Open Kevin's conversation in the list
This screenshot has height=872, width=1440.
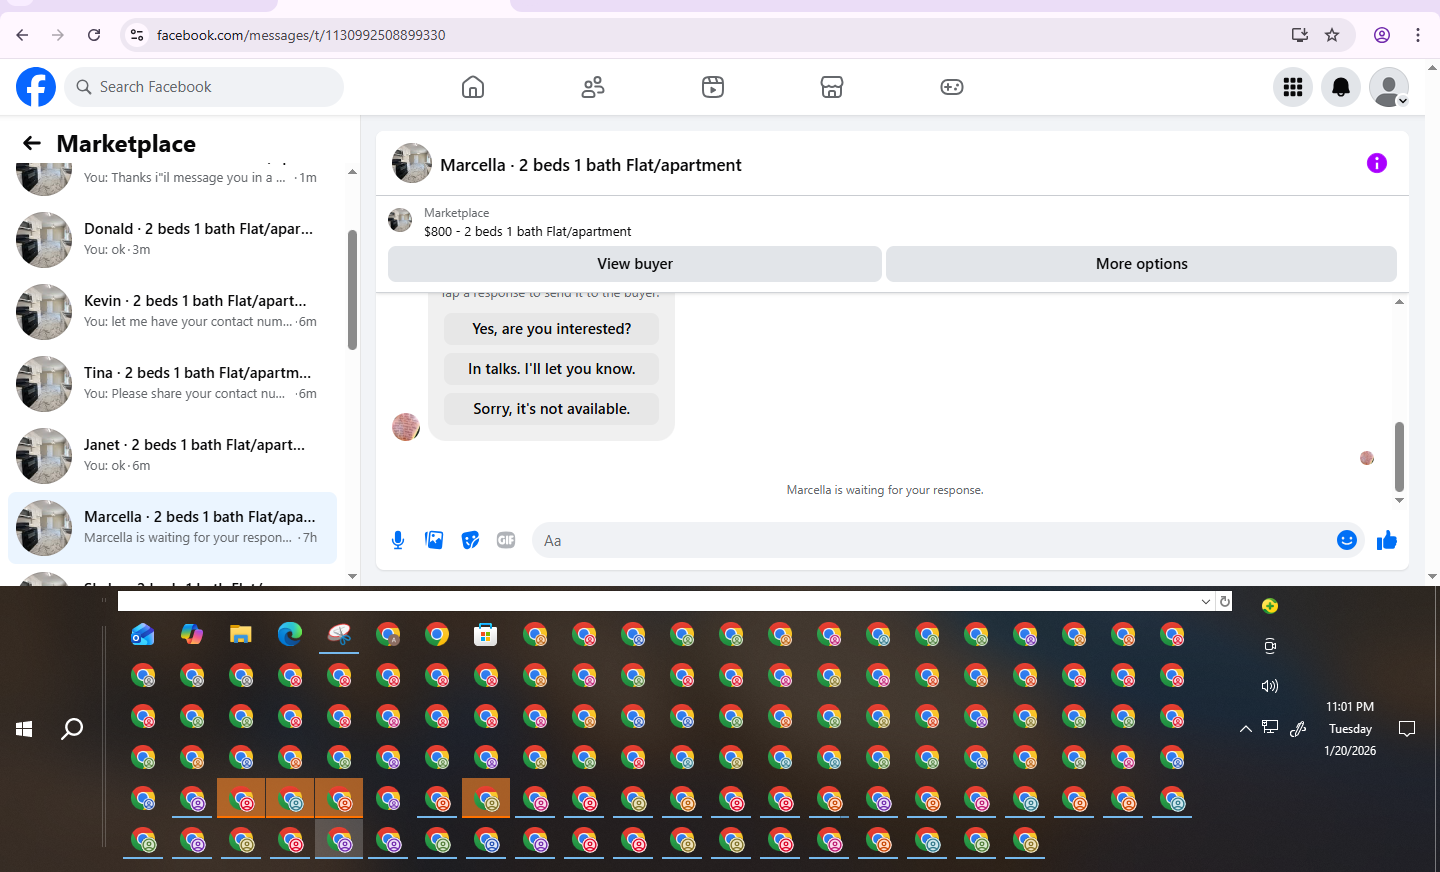point(172,312)
